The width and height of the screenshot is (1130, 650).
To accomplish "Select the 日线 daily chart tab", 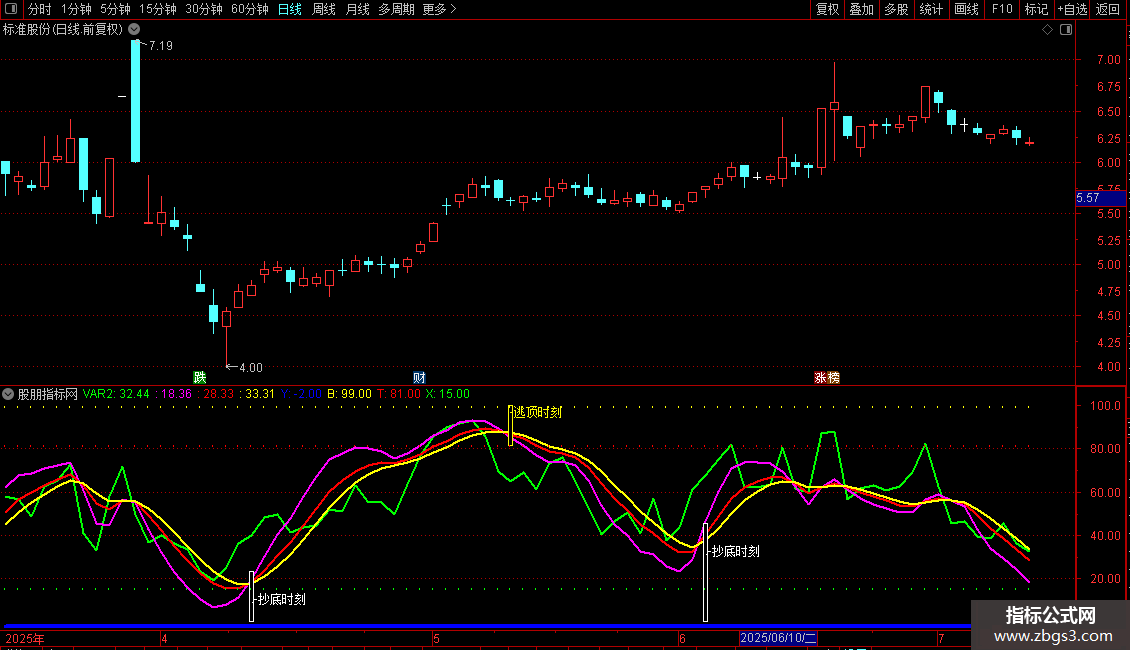I will coord(290,9).
